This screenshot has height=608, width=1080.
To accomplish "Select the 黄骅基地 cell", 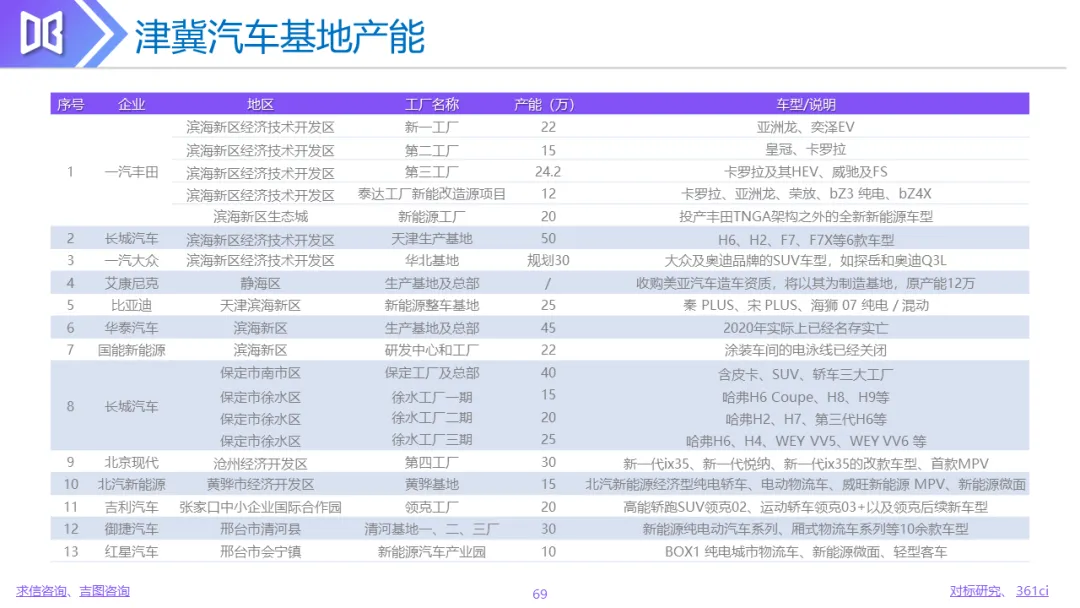I will [x=432, y=484].
